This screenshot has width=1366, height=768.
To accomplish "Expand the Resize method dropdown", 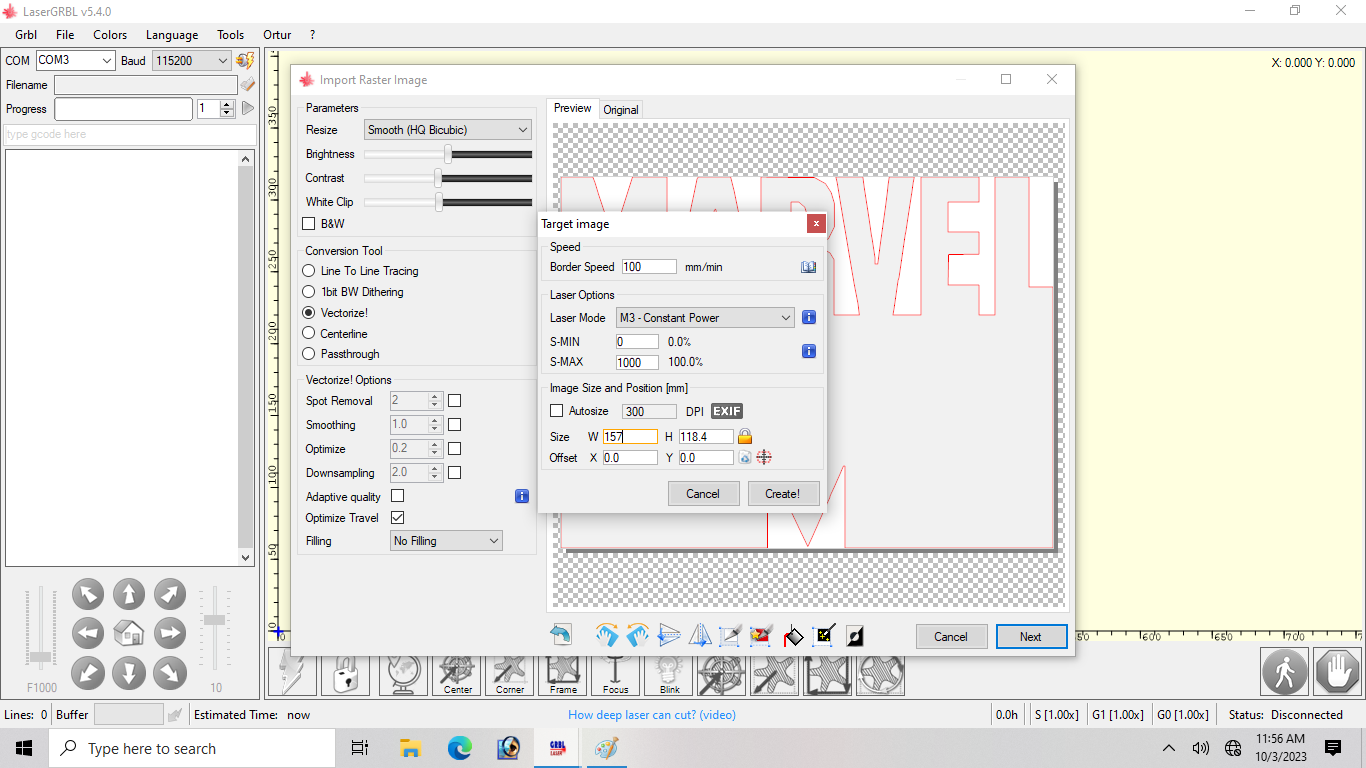I will click(x=448, y=130).
